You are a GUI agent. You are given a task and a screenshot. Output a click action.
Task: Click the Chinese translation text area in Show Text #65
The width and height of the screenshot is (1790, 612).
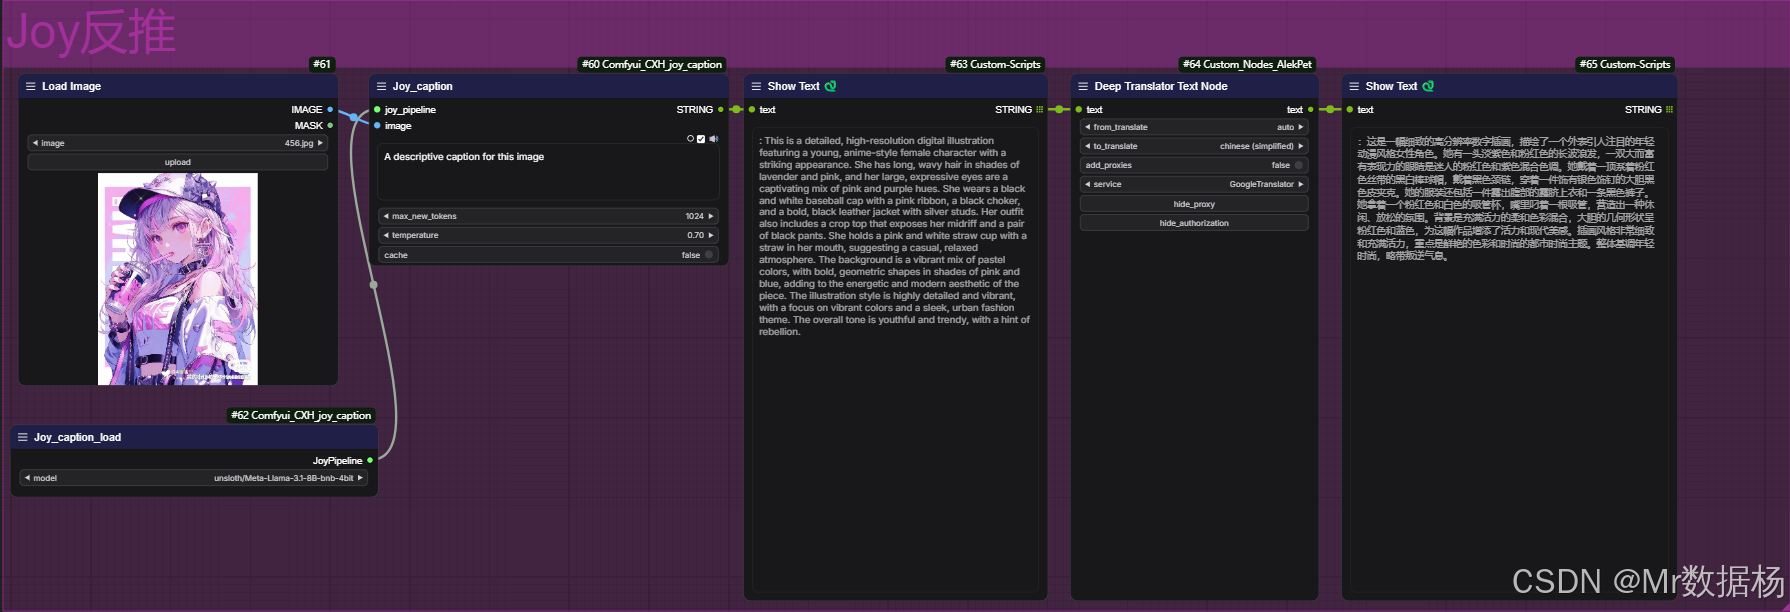tap(1508, 362)
